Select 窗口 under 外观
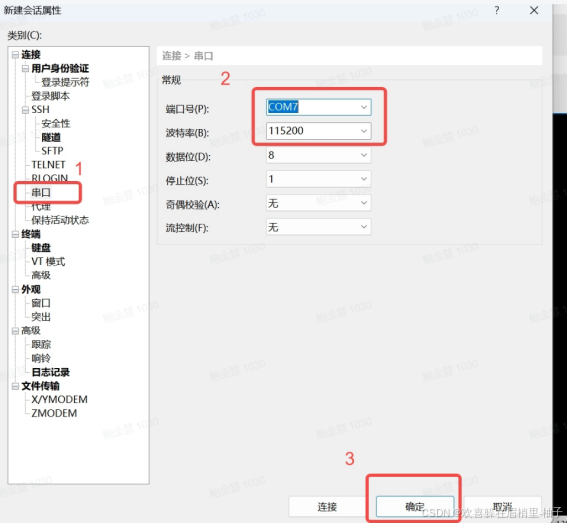Screen dimensions: 567x524 41,303
